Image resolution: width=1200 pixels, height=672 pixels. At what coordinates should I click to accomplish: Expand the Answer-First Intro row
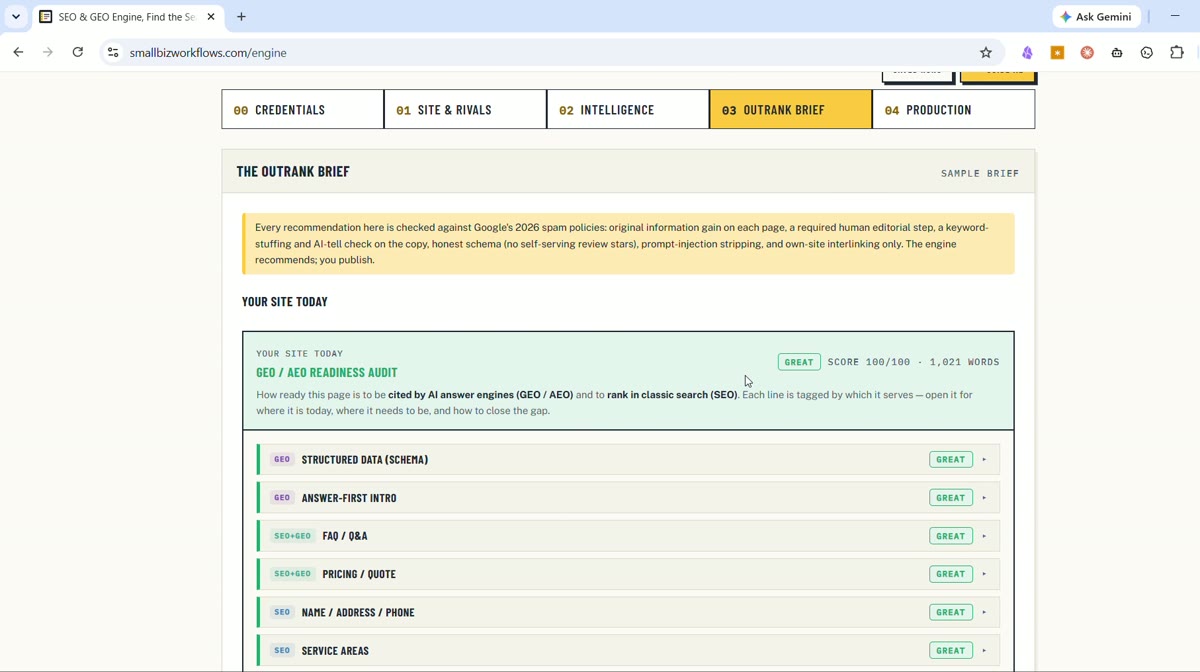tap(628, 498)
